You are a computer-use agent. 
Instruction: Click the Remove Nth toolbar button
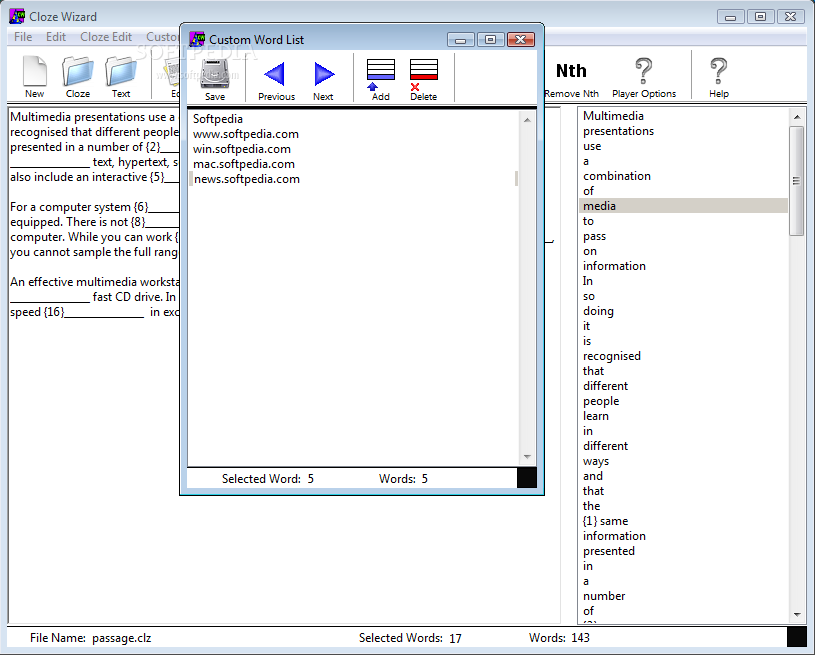(x=572, y=79)
